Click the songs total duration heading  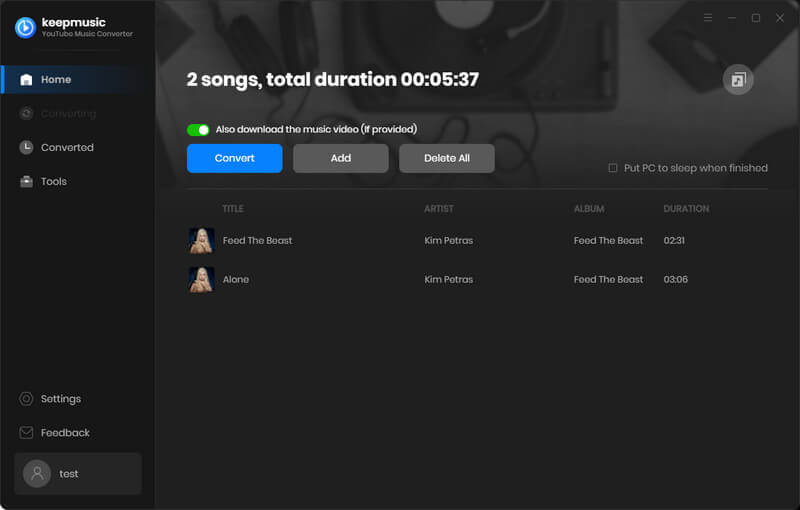[x=333, y=80]
